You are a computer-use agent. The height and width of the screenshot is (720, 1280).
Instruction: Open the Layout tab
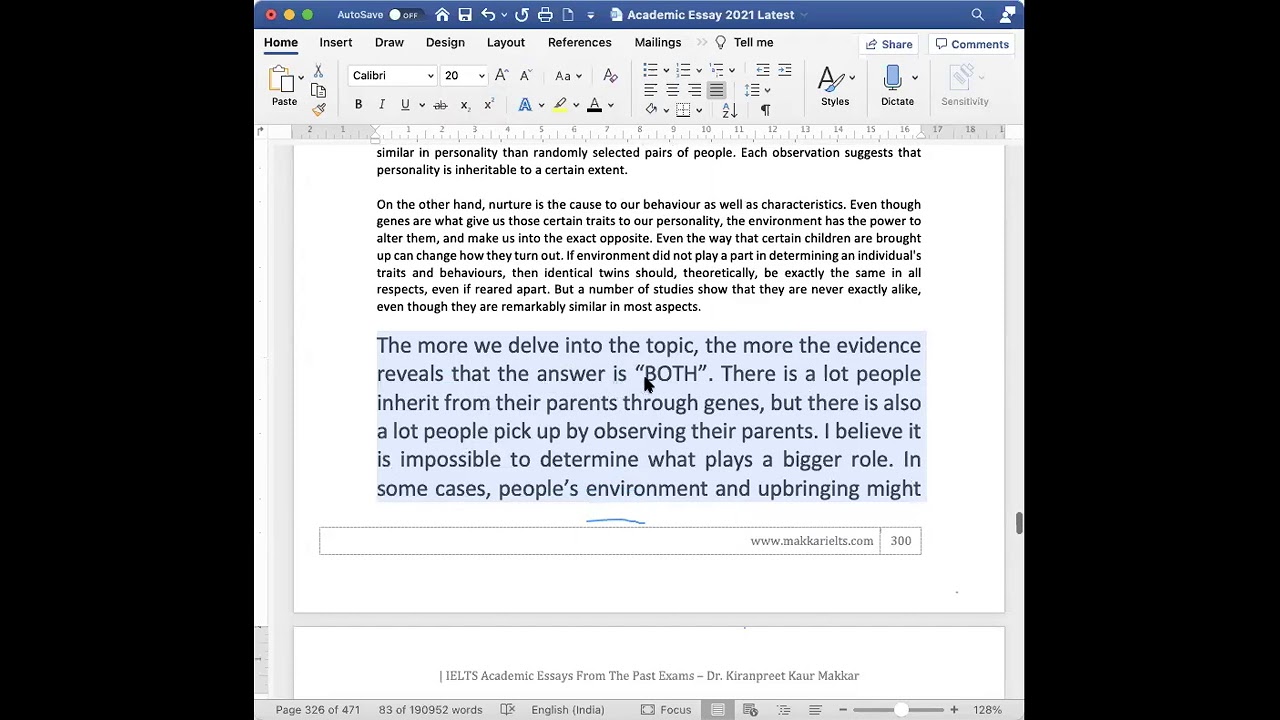[x=506, y=43]
